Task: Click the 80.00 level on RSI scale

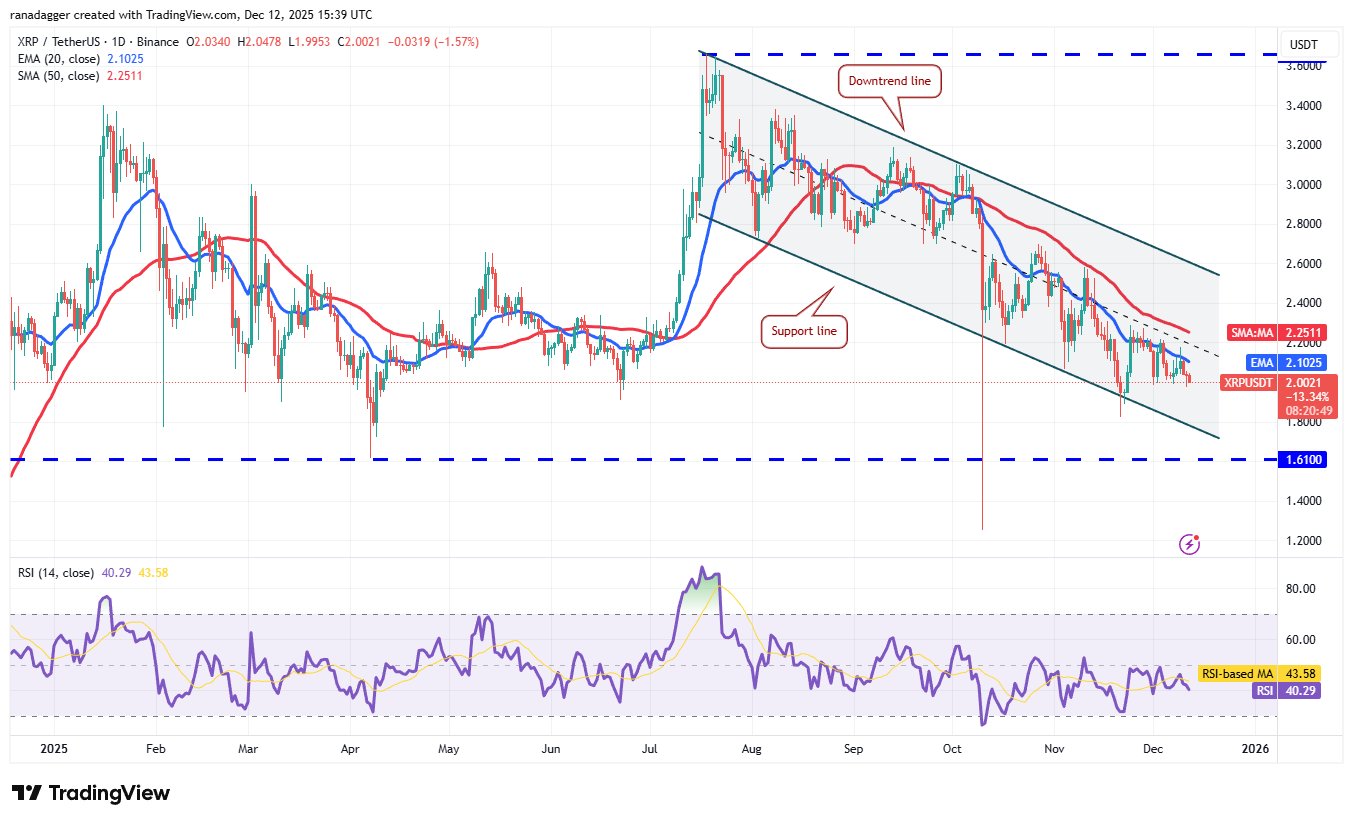Action: (x=1302, y=589)
